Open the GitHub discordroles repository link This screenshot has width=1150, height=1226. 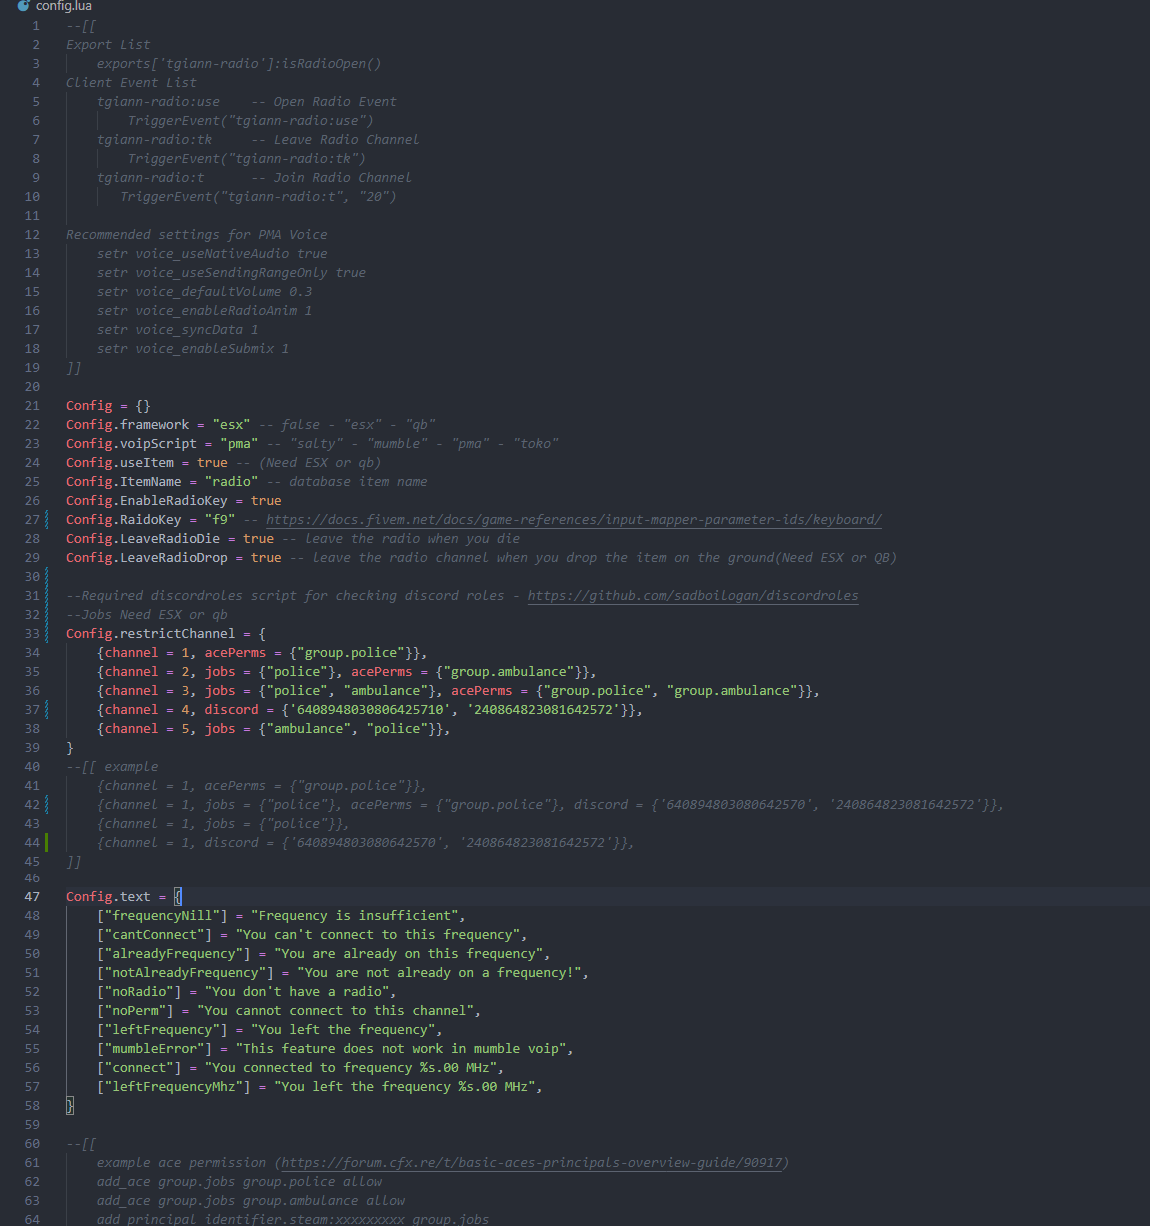point(692,596)
